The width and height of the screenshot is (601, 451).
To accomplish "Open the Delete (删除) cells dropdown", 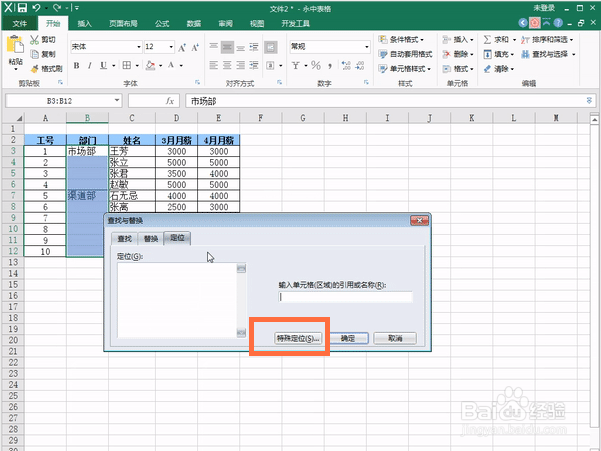I will [458, 54].
